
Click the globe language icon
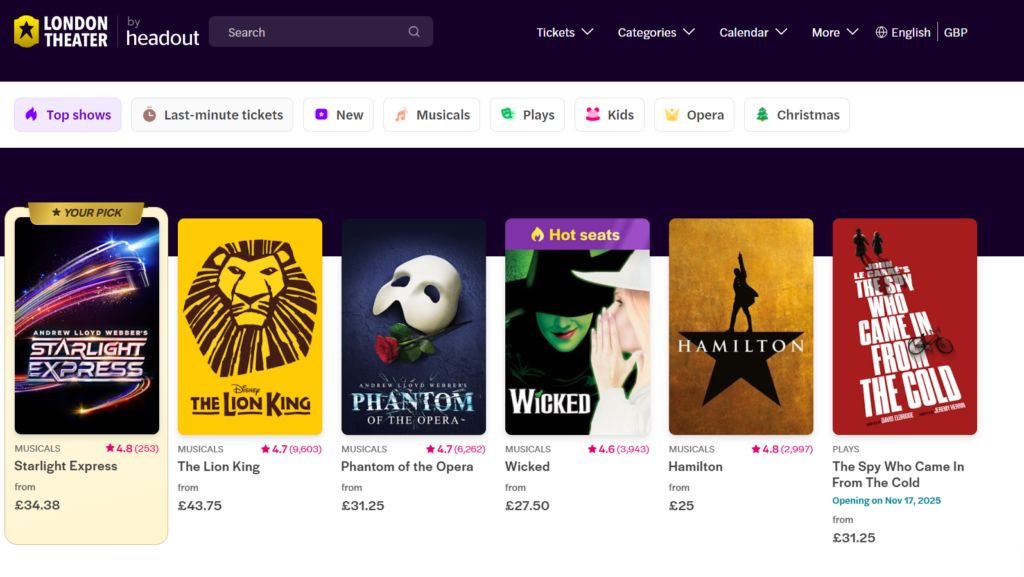pyautogui.click(x=881, y=33)
